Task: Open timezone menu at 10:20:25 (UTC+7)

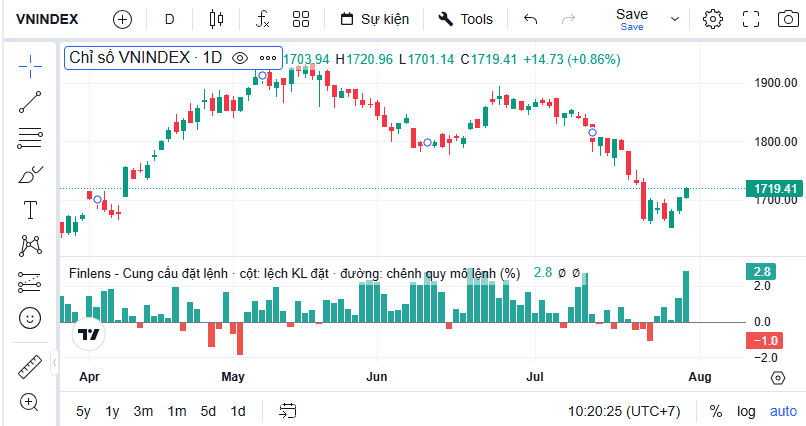Action: coord(624,411)
